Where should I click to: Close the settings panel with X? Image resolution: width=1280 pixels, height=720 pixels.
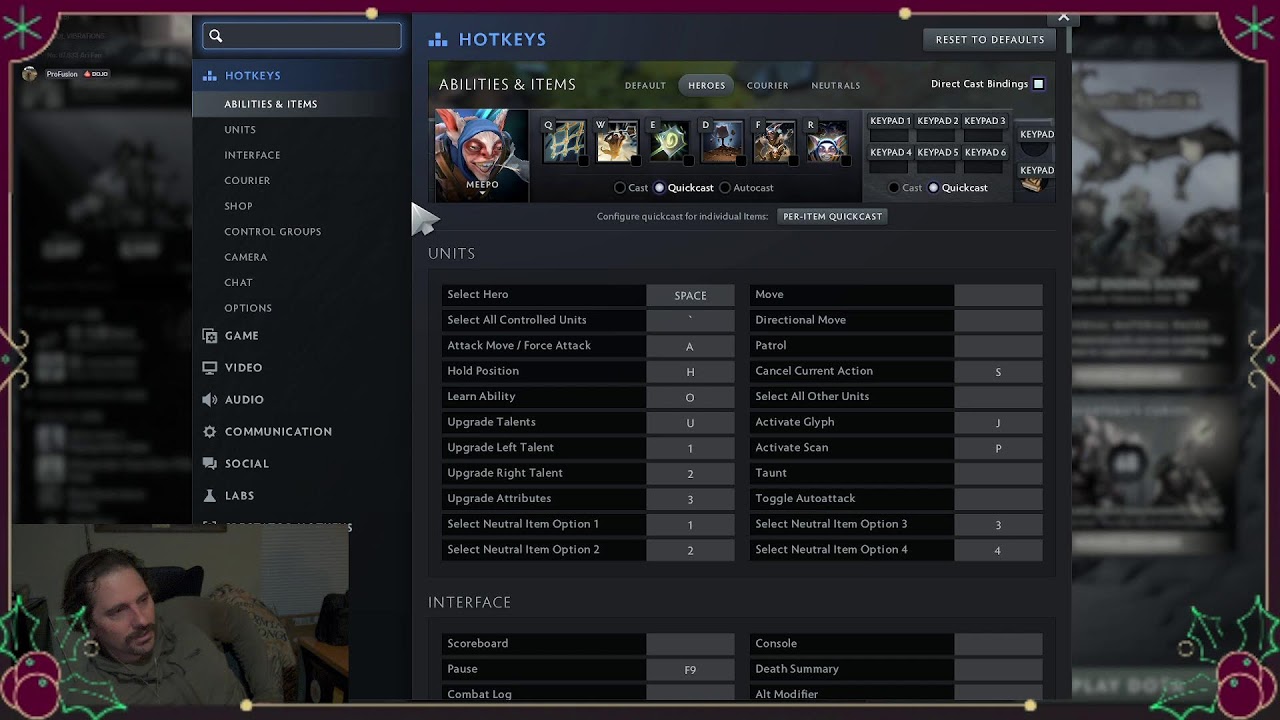point(1063,17)
